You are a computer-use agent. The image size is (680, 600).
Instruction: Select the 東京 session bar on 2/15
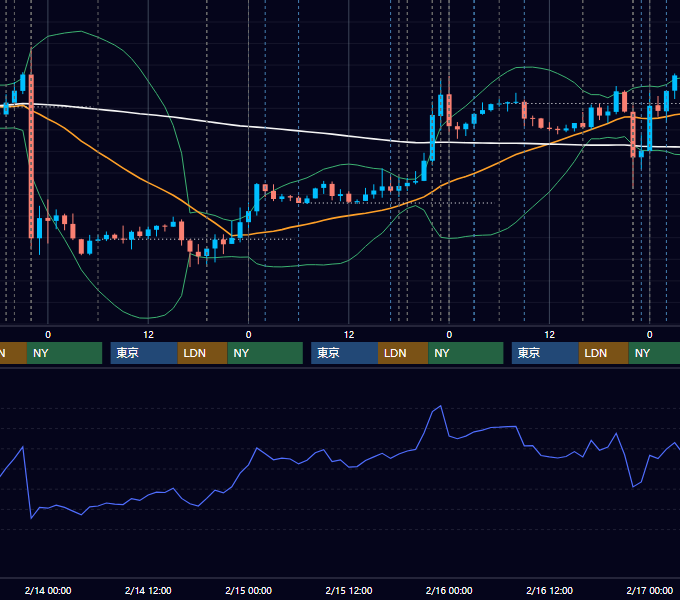[x=345, y=353]
